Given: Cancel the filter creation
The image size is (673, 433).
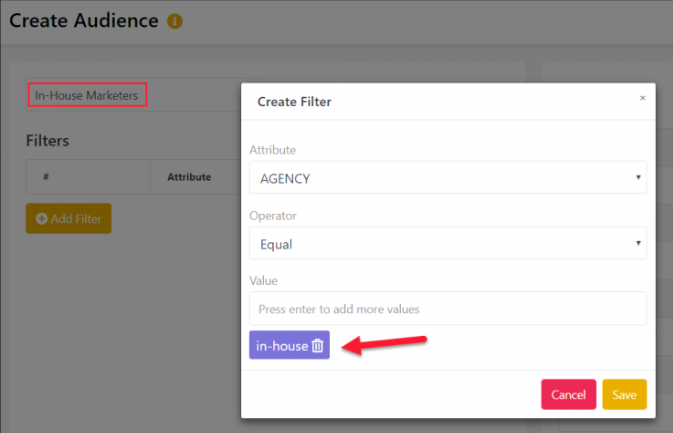Looking at the screenshot, I should [568, 394].
